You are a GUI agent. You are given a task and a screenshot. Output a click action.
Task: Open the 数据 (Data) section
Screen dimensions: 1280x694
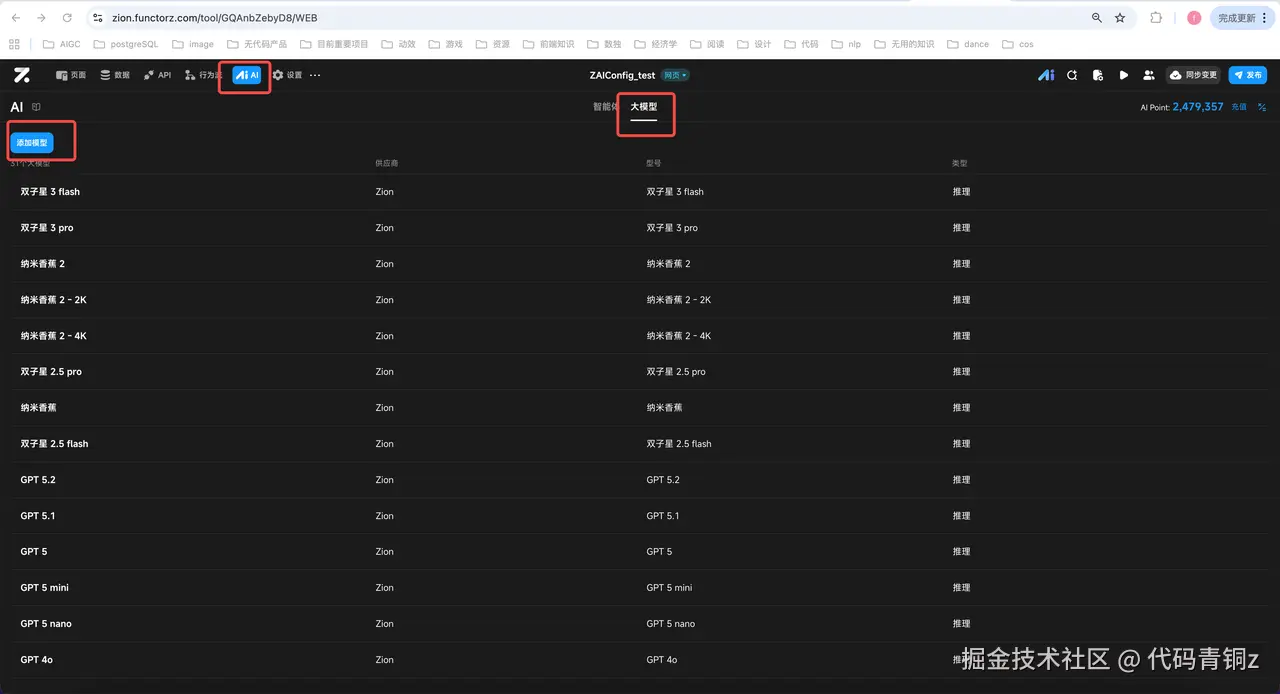115,75
